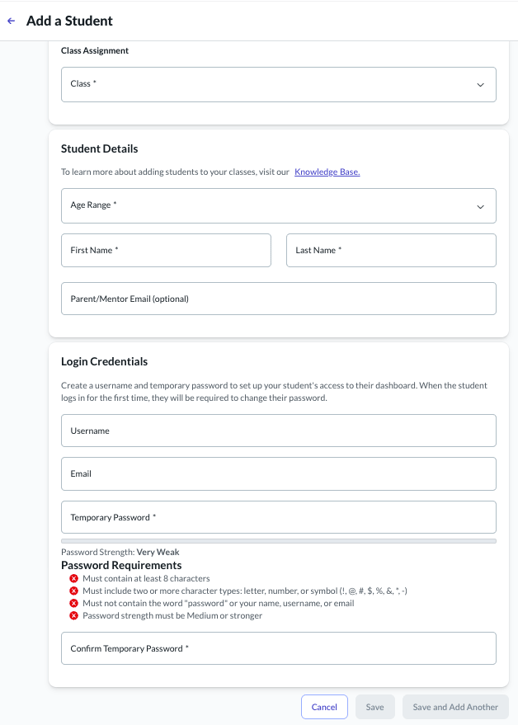Click the Temporary Password field
Screen dimensions: 518x725
(x=278, y=517)
